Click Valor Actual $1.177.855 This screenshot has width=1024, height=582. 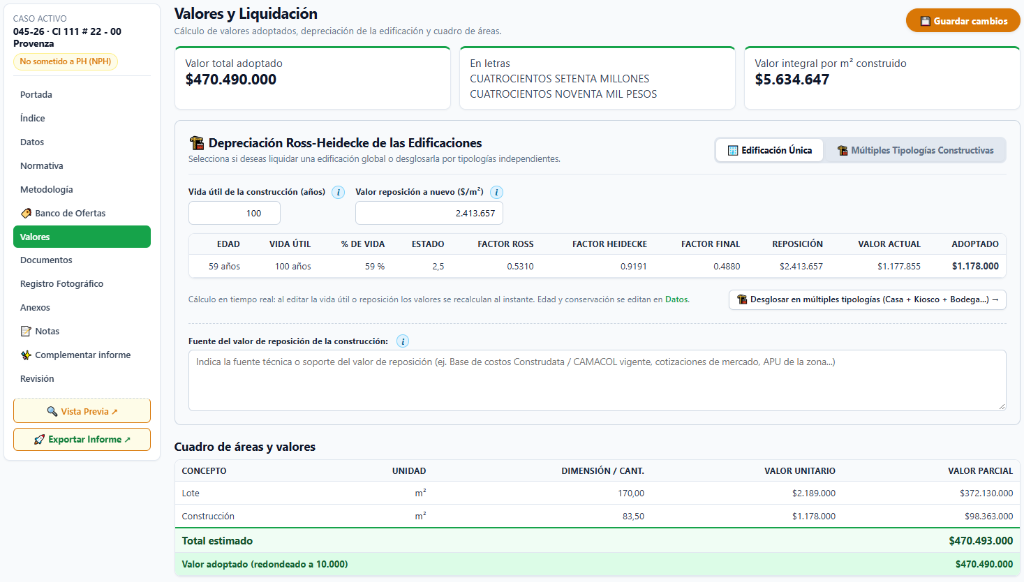pyautogui.click(x=899, y=267)
